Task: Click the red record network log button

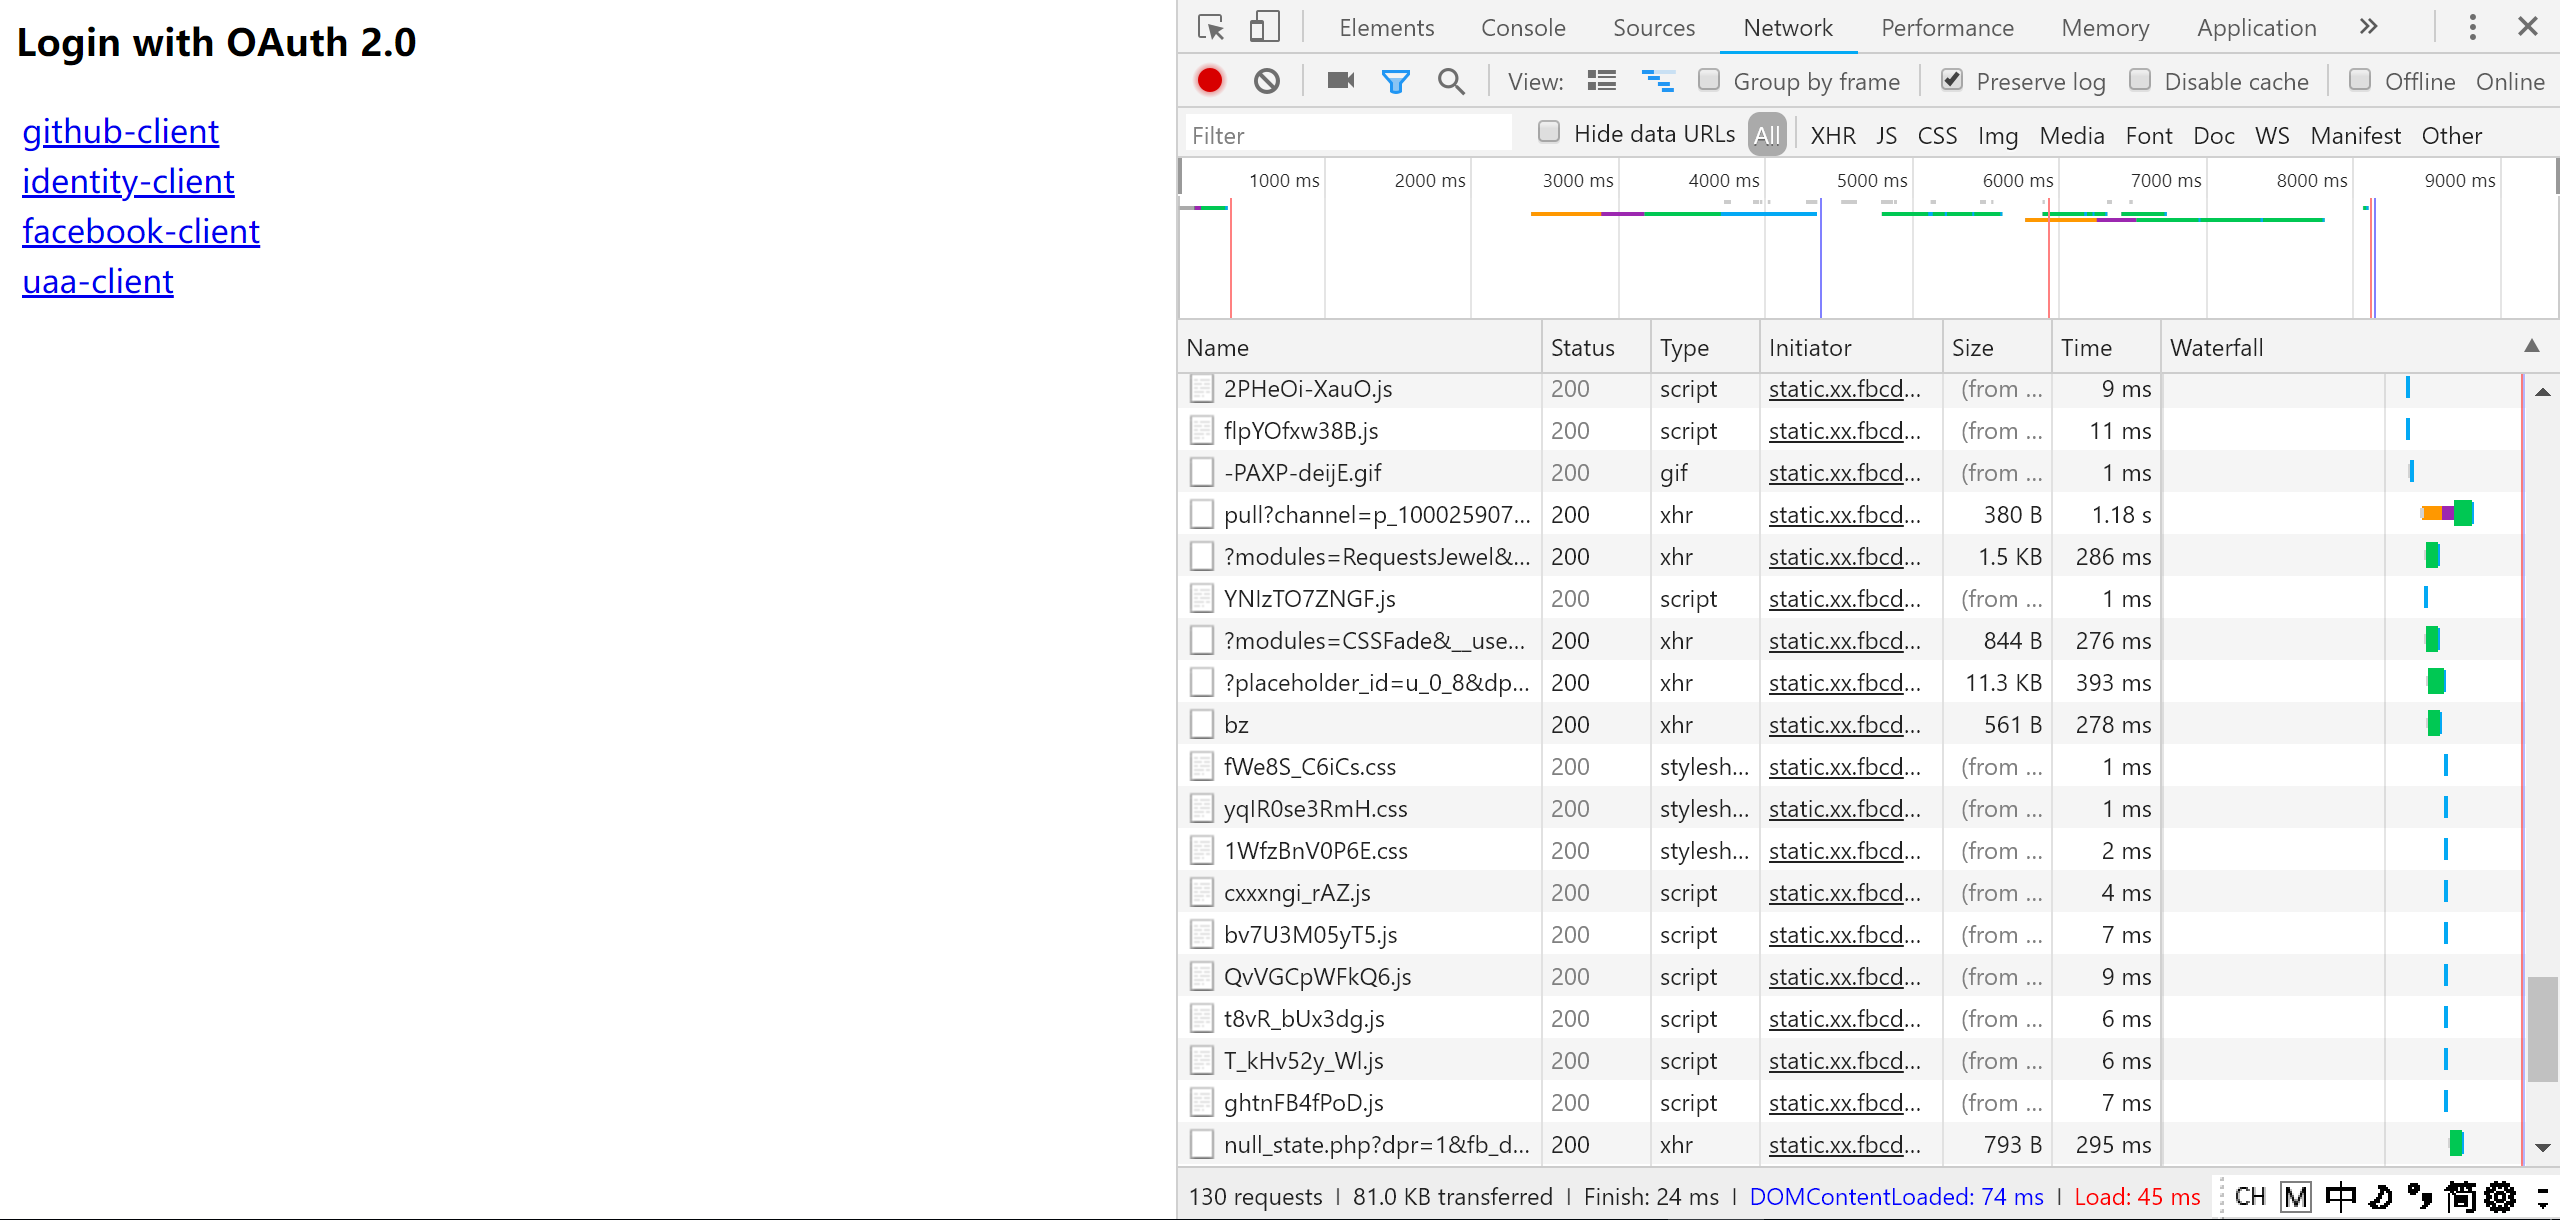Action: (1210, 81)
